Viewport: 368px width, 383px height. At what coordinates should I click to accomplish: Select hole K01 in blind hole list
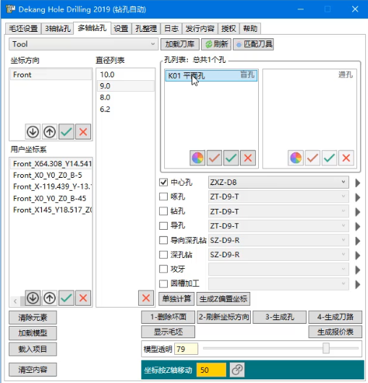pos(211,76)
